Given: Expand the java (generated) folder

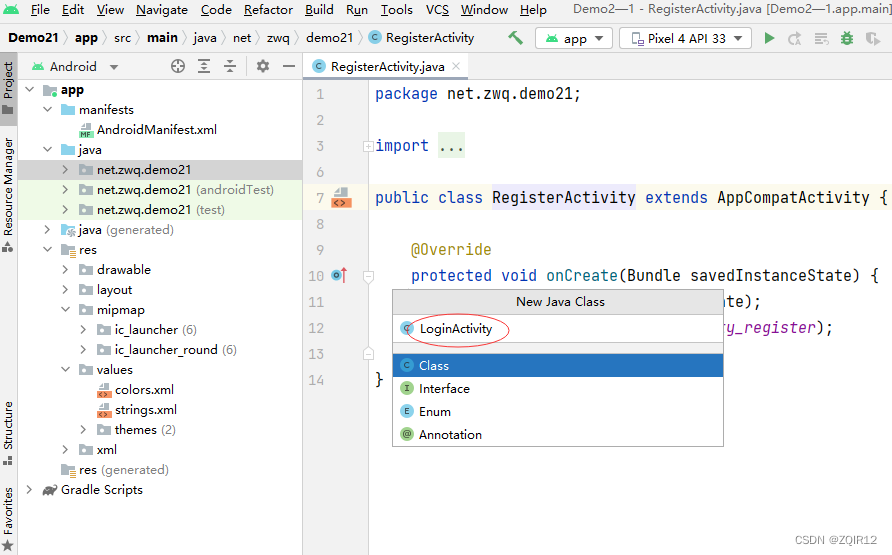Looking at the screenshot, I should point(47,230).
